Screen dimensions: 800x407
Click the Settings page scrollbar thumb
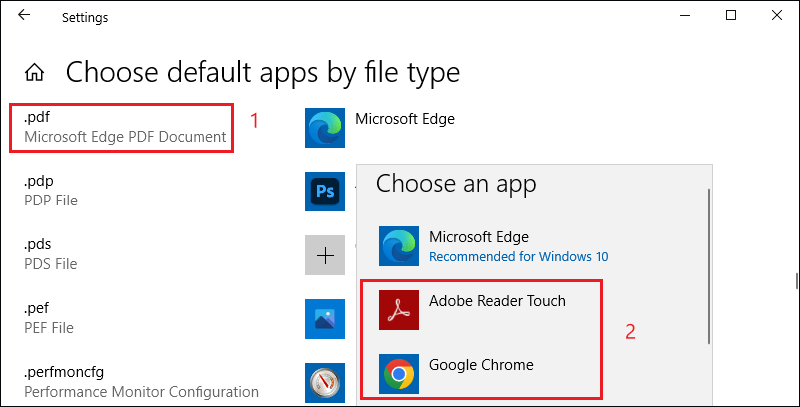(796, 280)
